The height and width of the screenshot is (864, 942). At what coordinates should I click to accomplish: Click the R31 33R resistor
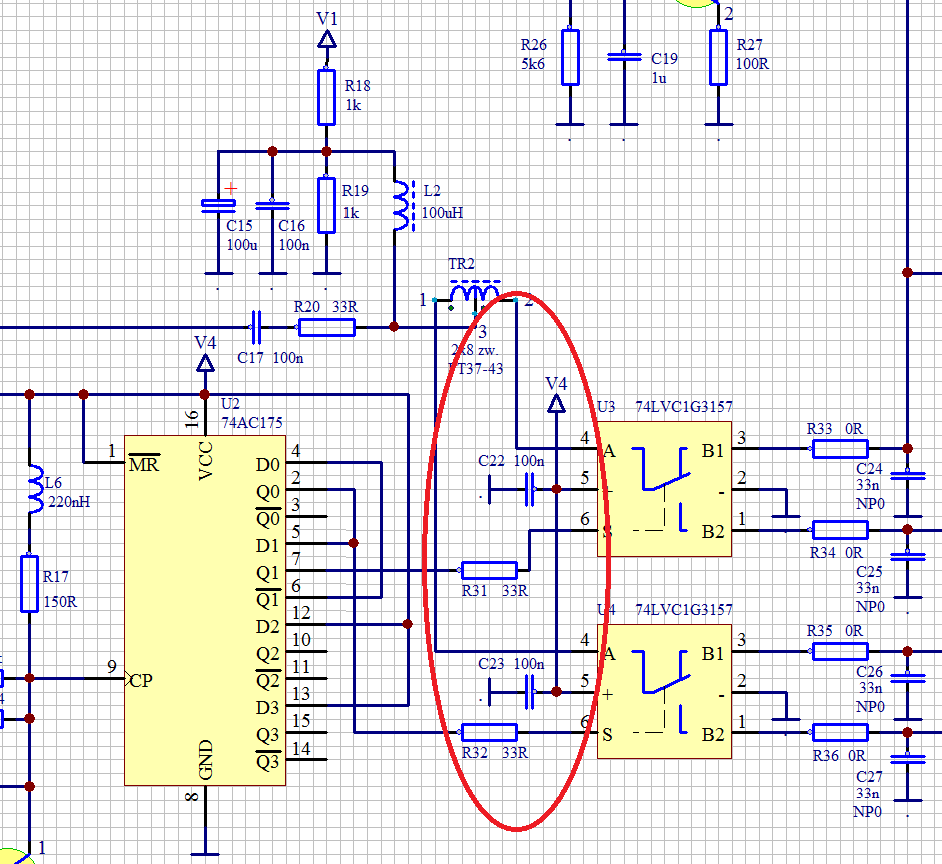(489, 570)
